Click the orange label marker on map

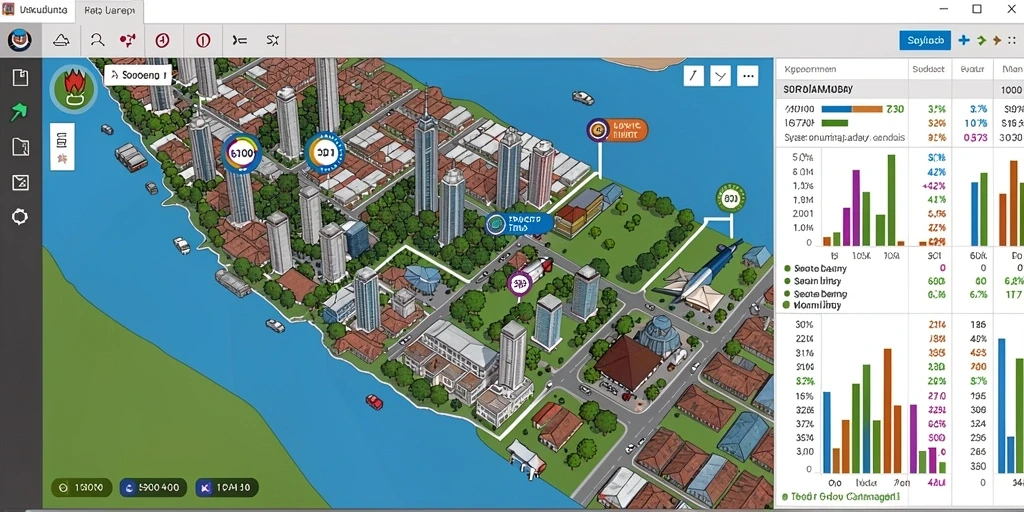click(617, 130)
